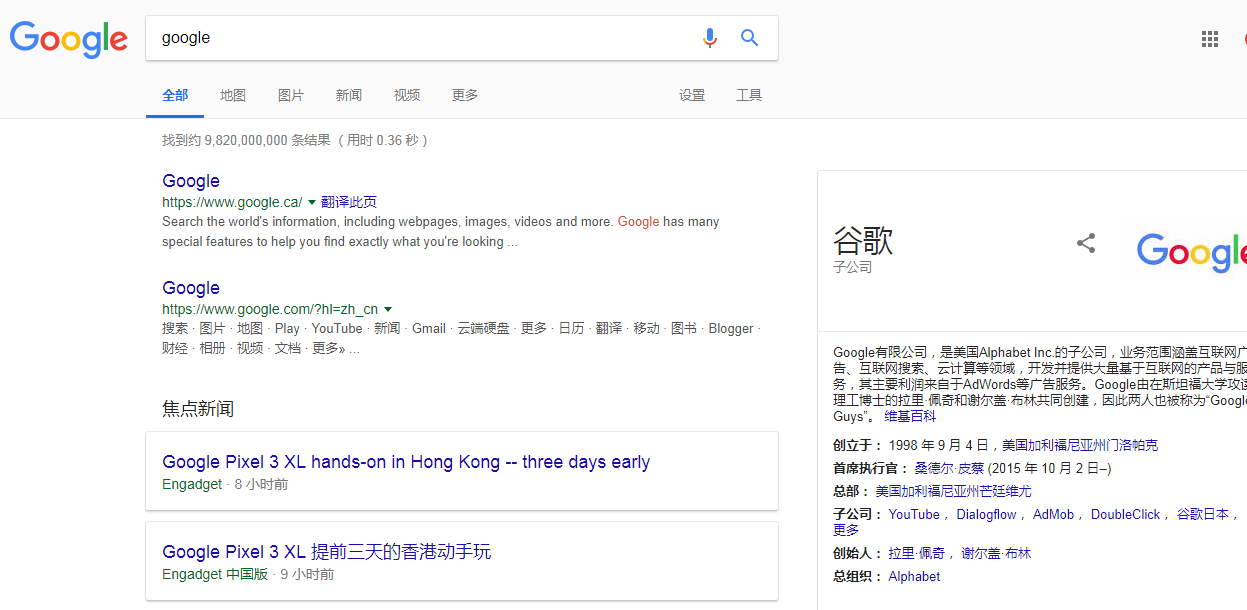
Task: Click founder 谢尔盖·布林 link
Action: coord(996,553)
